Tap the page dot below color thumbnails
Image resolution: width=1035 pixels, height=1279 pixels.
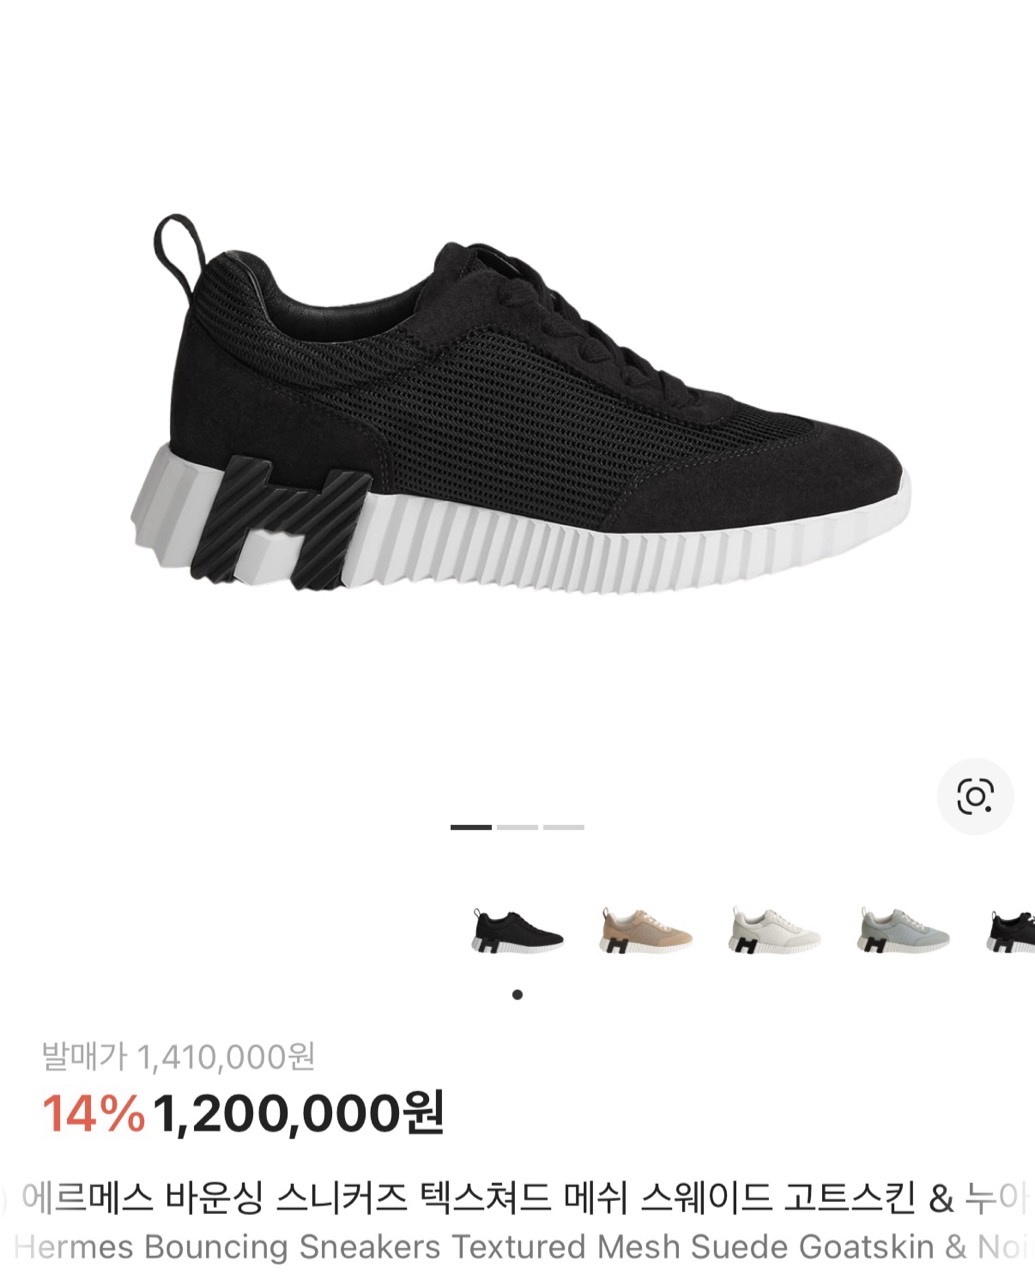coord(517,994)
